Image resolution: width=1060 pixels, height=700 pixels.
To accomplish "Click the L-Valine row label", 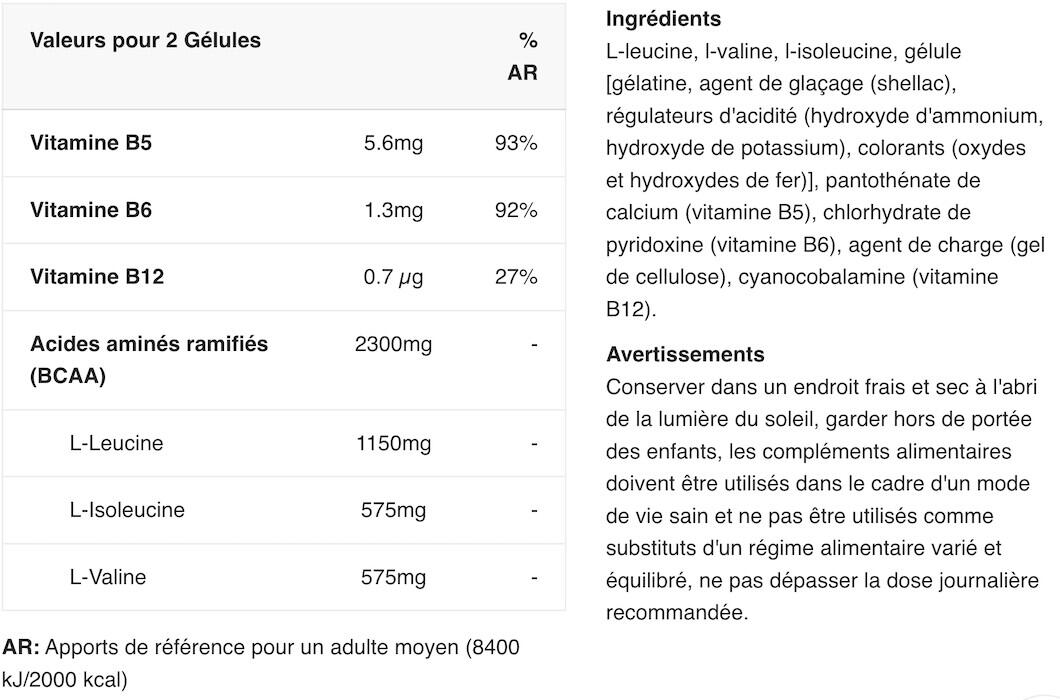I will point(107,577).
